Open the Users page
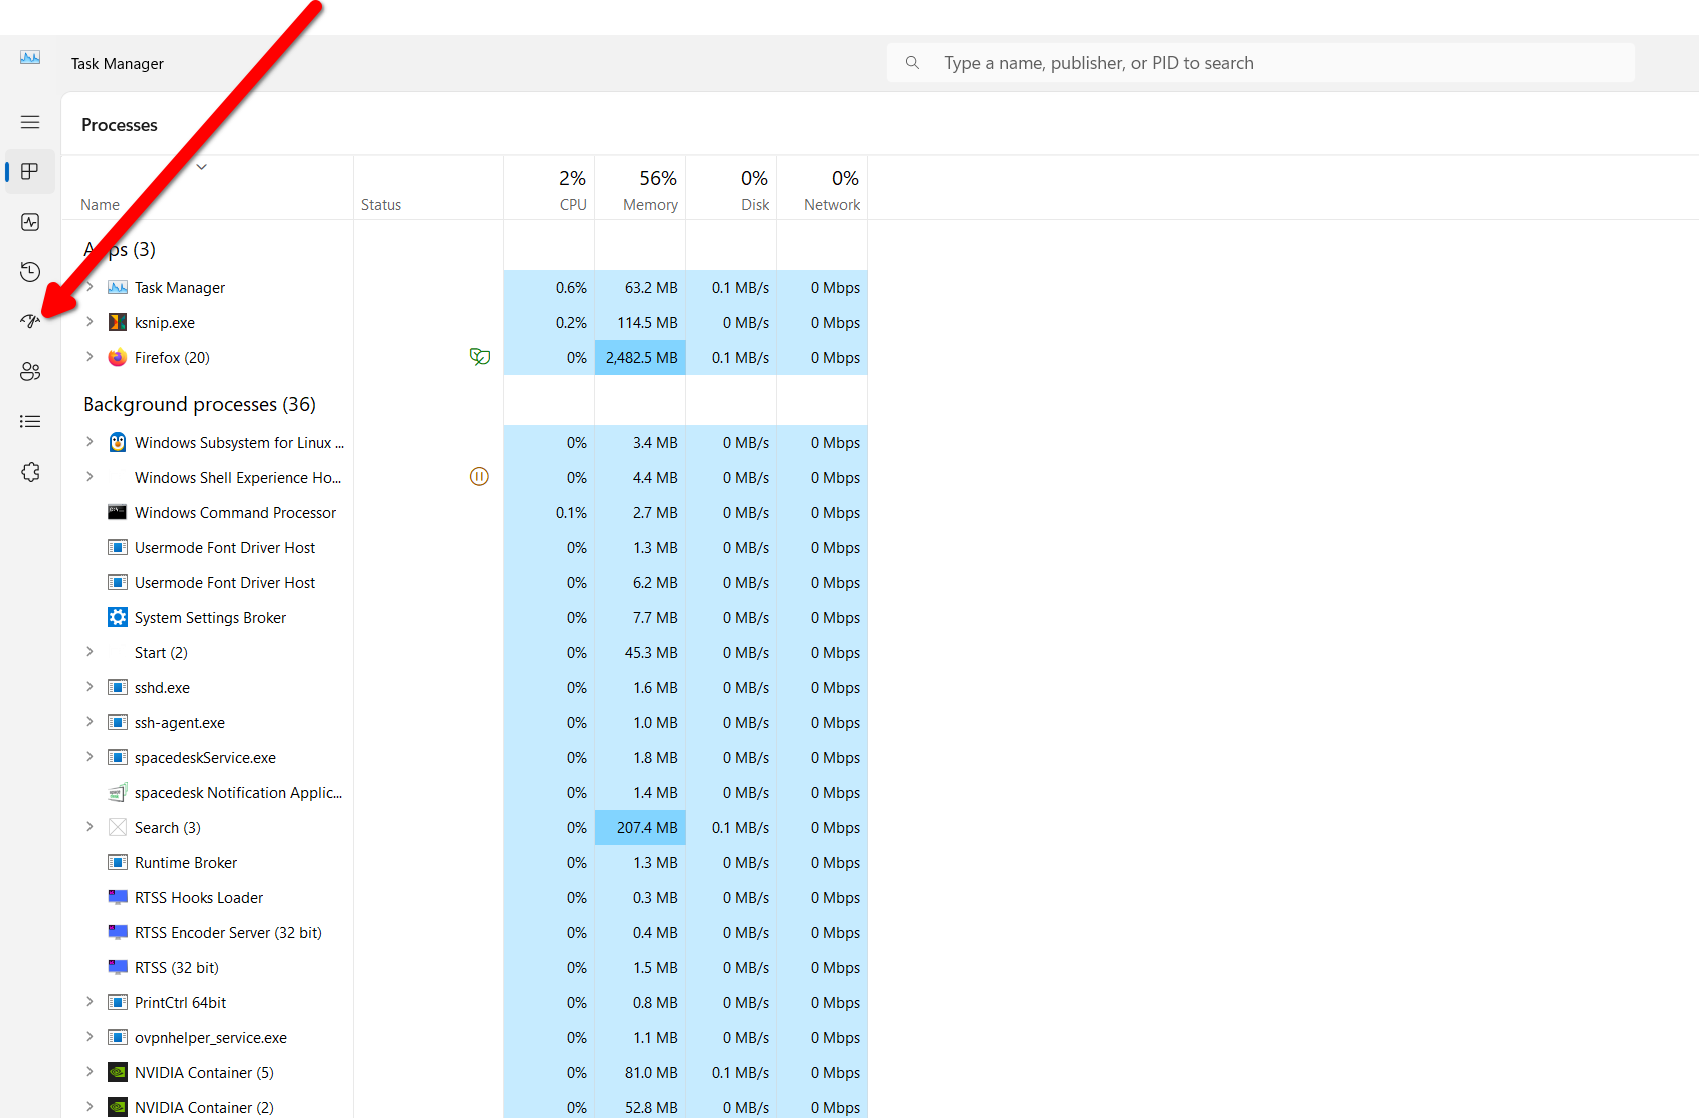The width and height of the screenshot is (1699, 1118). coord(29,371)
